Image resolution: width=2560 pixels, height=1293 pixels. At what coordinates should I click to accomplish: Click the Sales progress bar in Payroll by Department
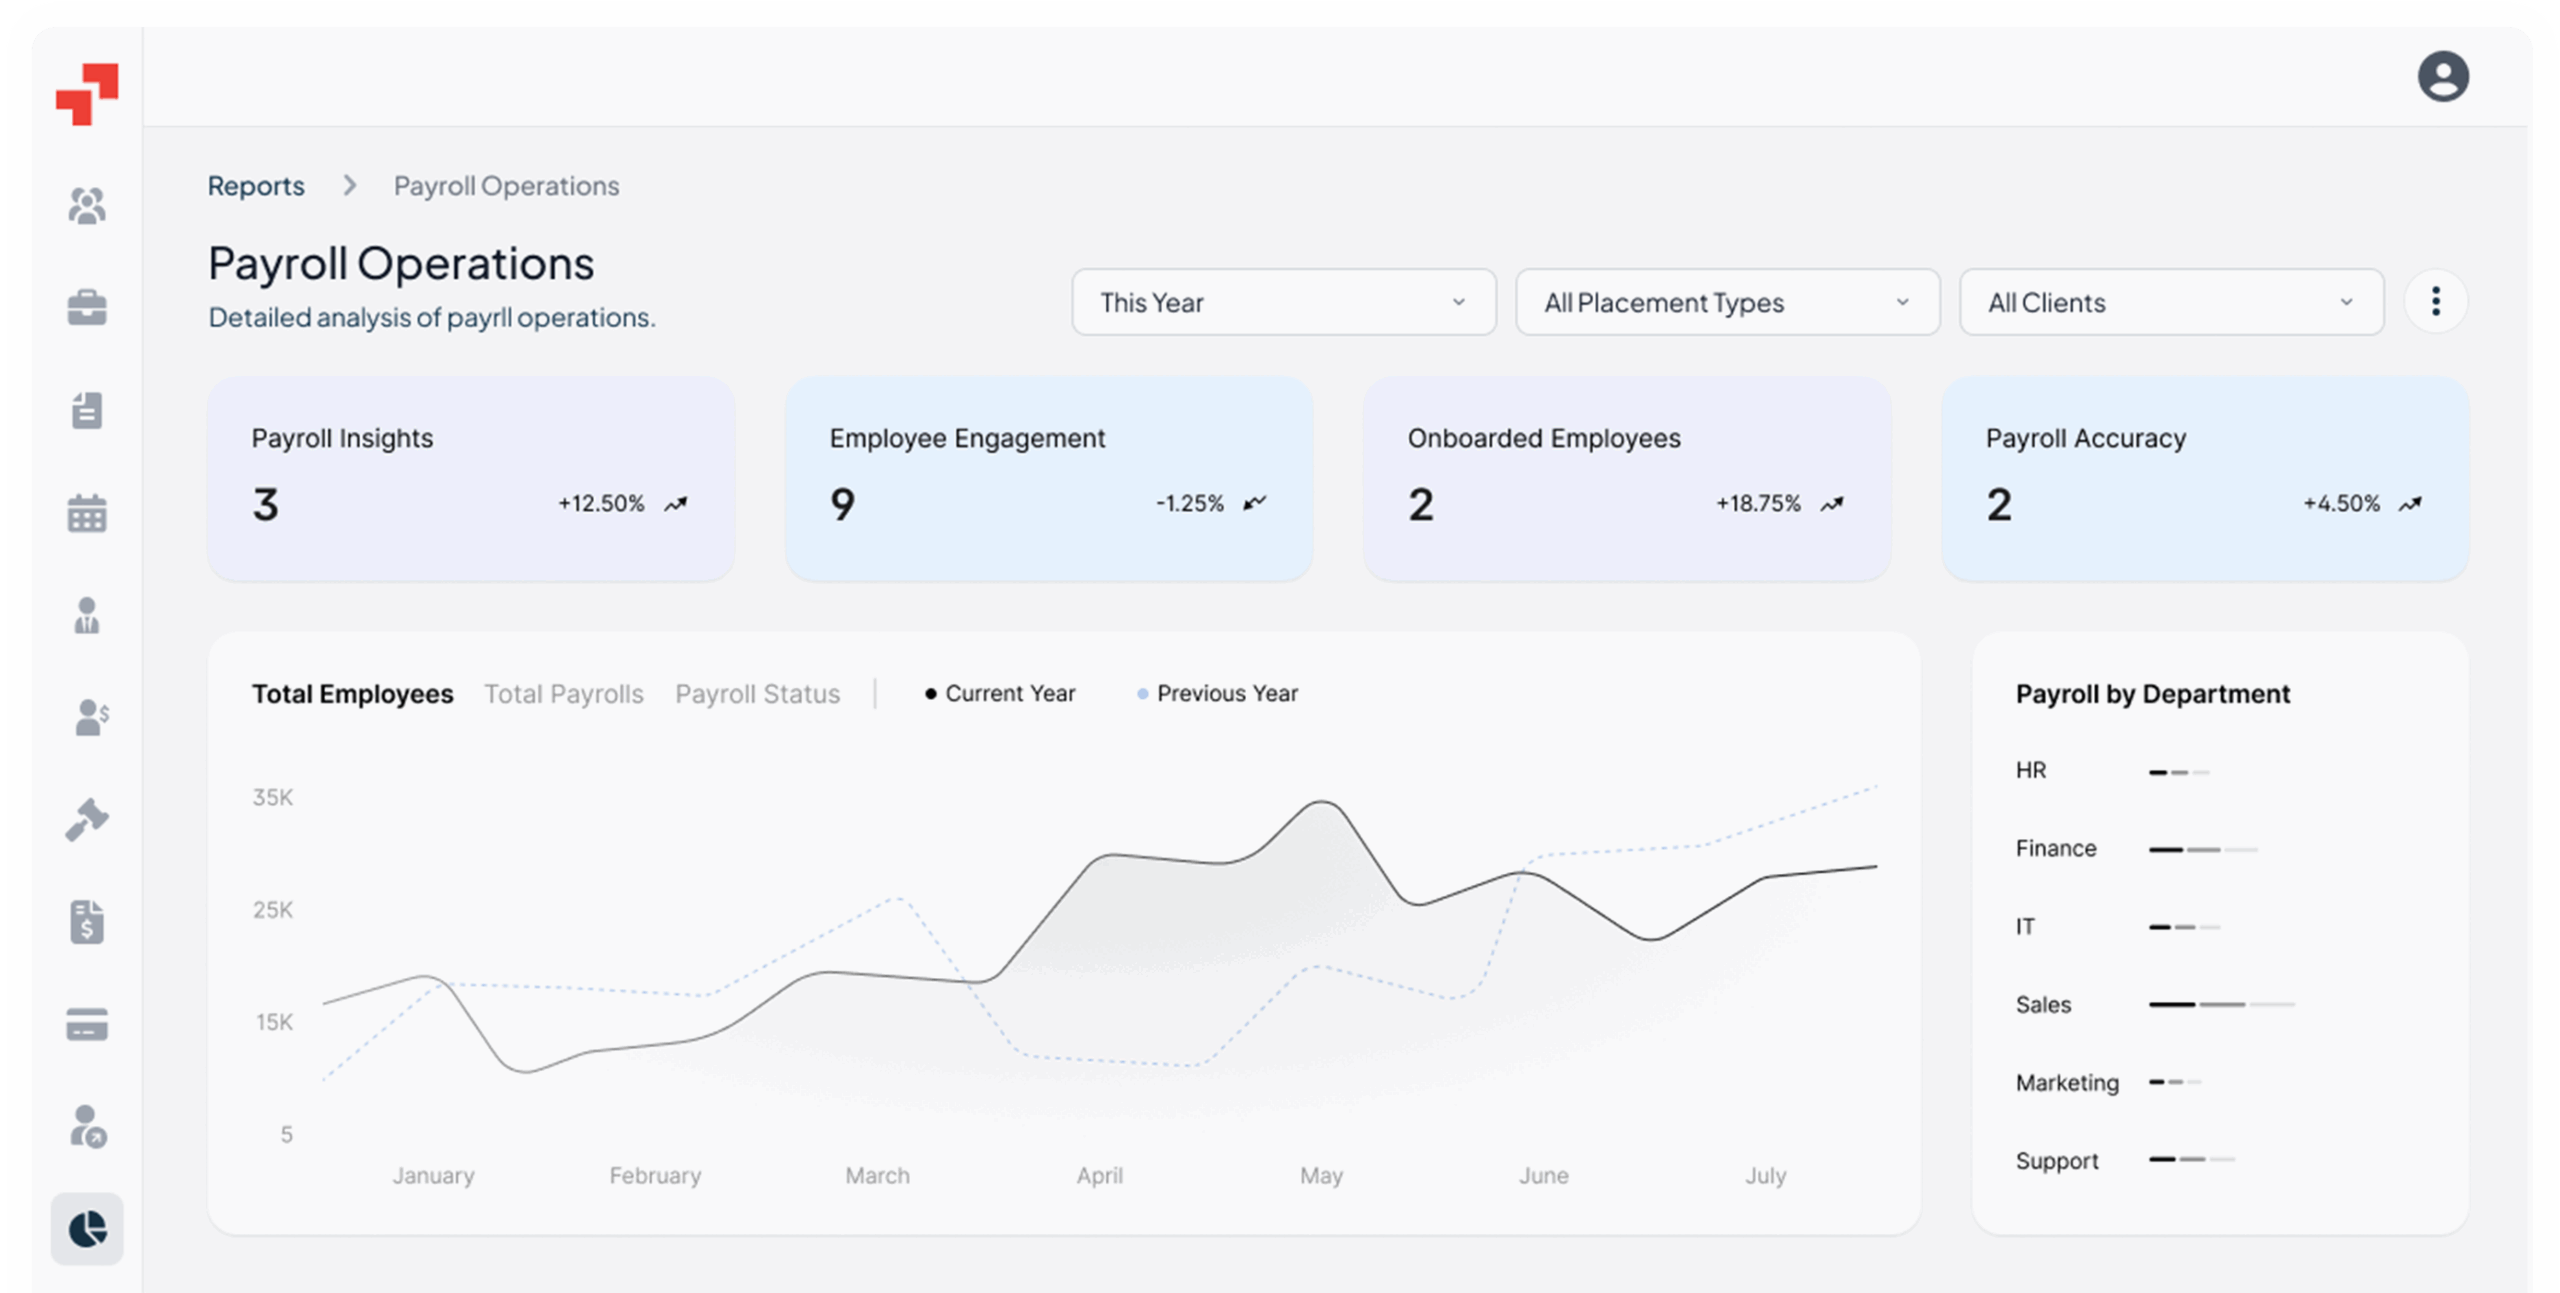(2222, 1005)
